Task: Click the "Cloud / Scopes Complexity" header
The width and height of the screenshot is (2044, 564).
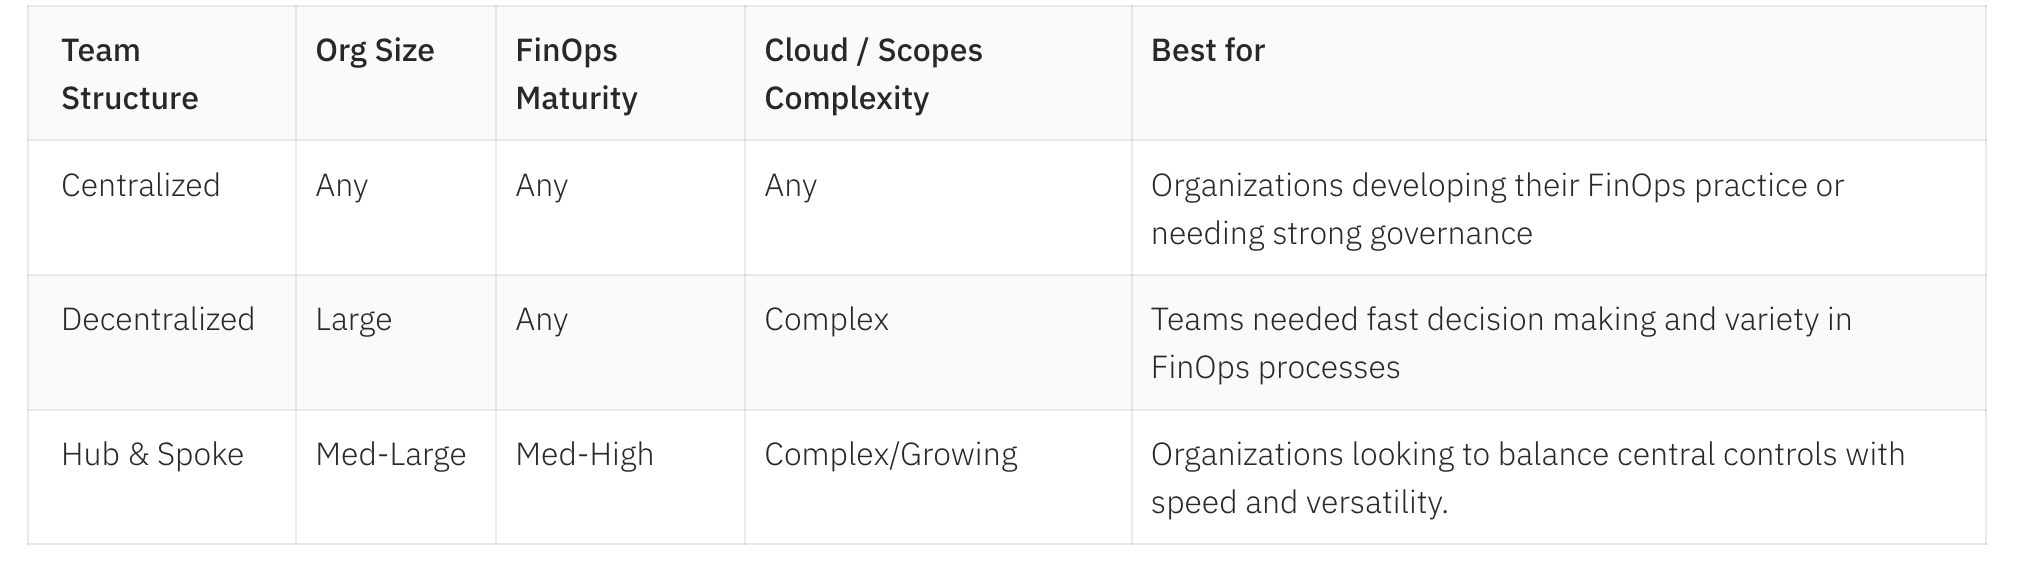Action: click(x=873, y=74)
